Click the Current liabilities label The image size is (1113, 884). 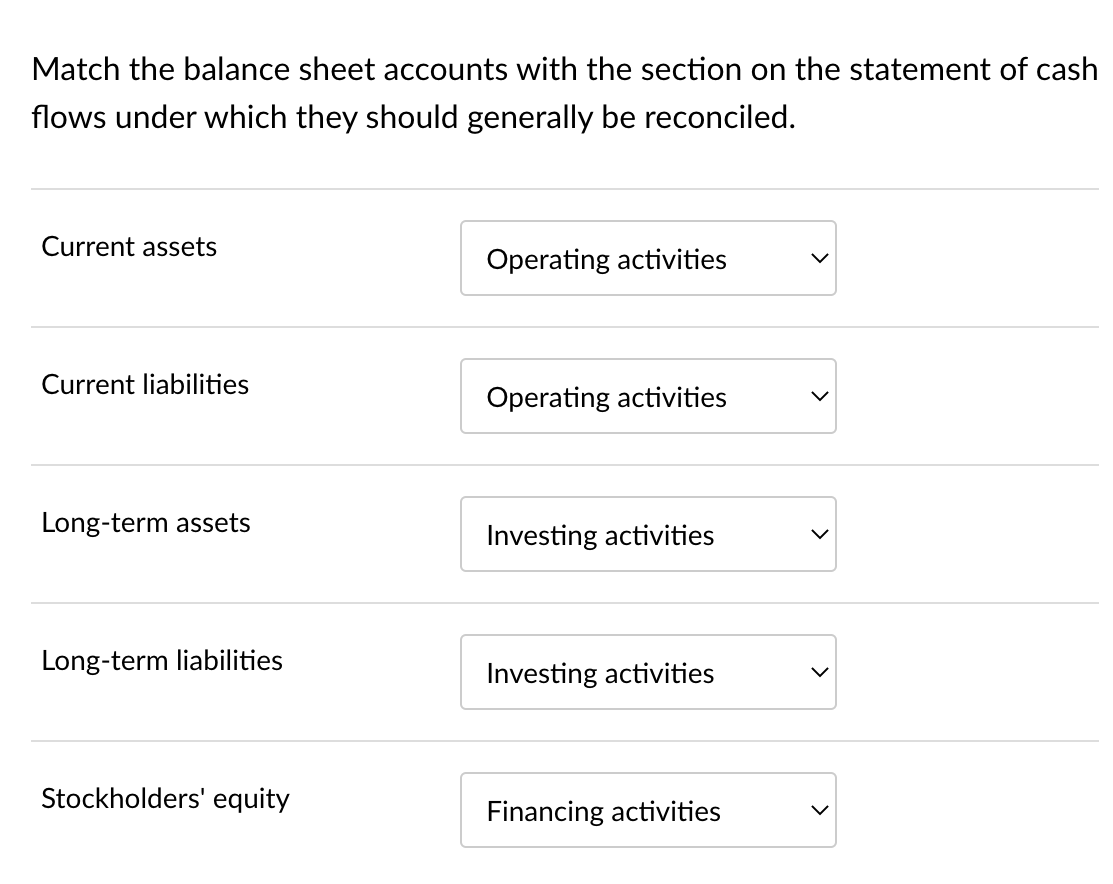pyautogui.click(x=145, y=384)
